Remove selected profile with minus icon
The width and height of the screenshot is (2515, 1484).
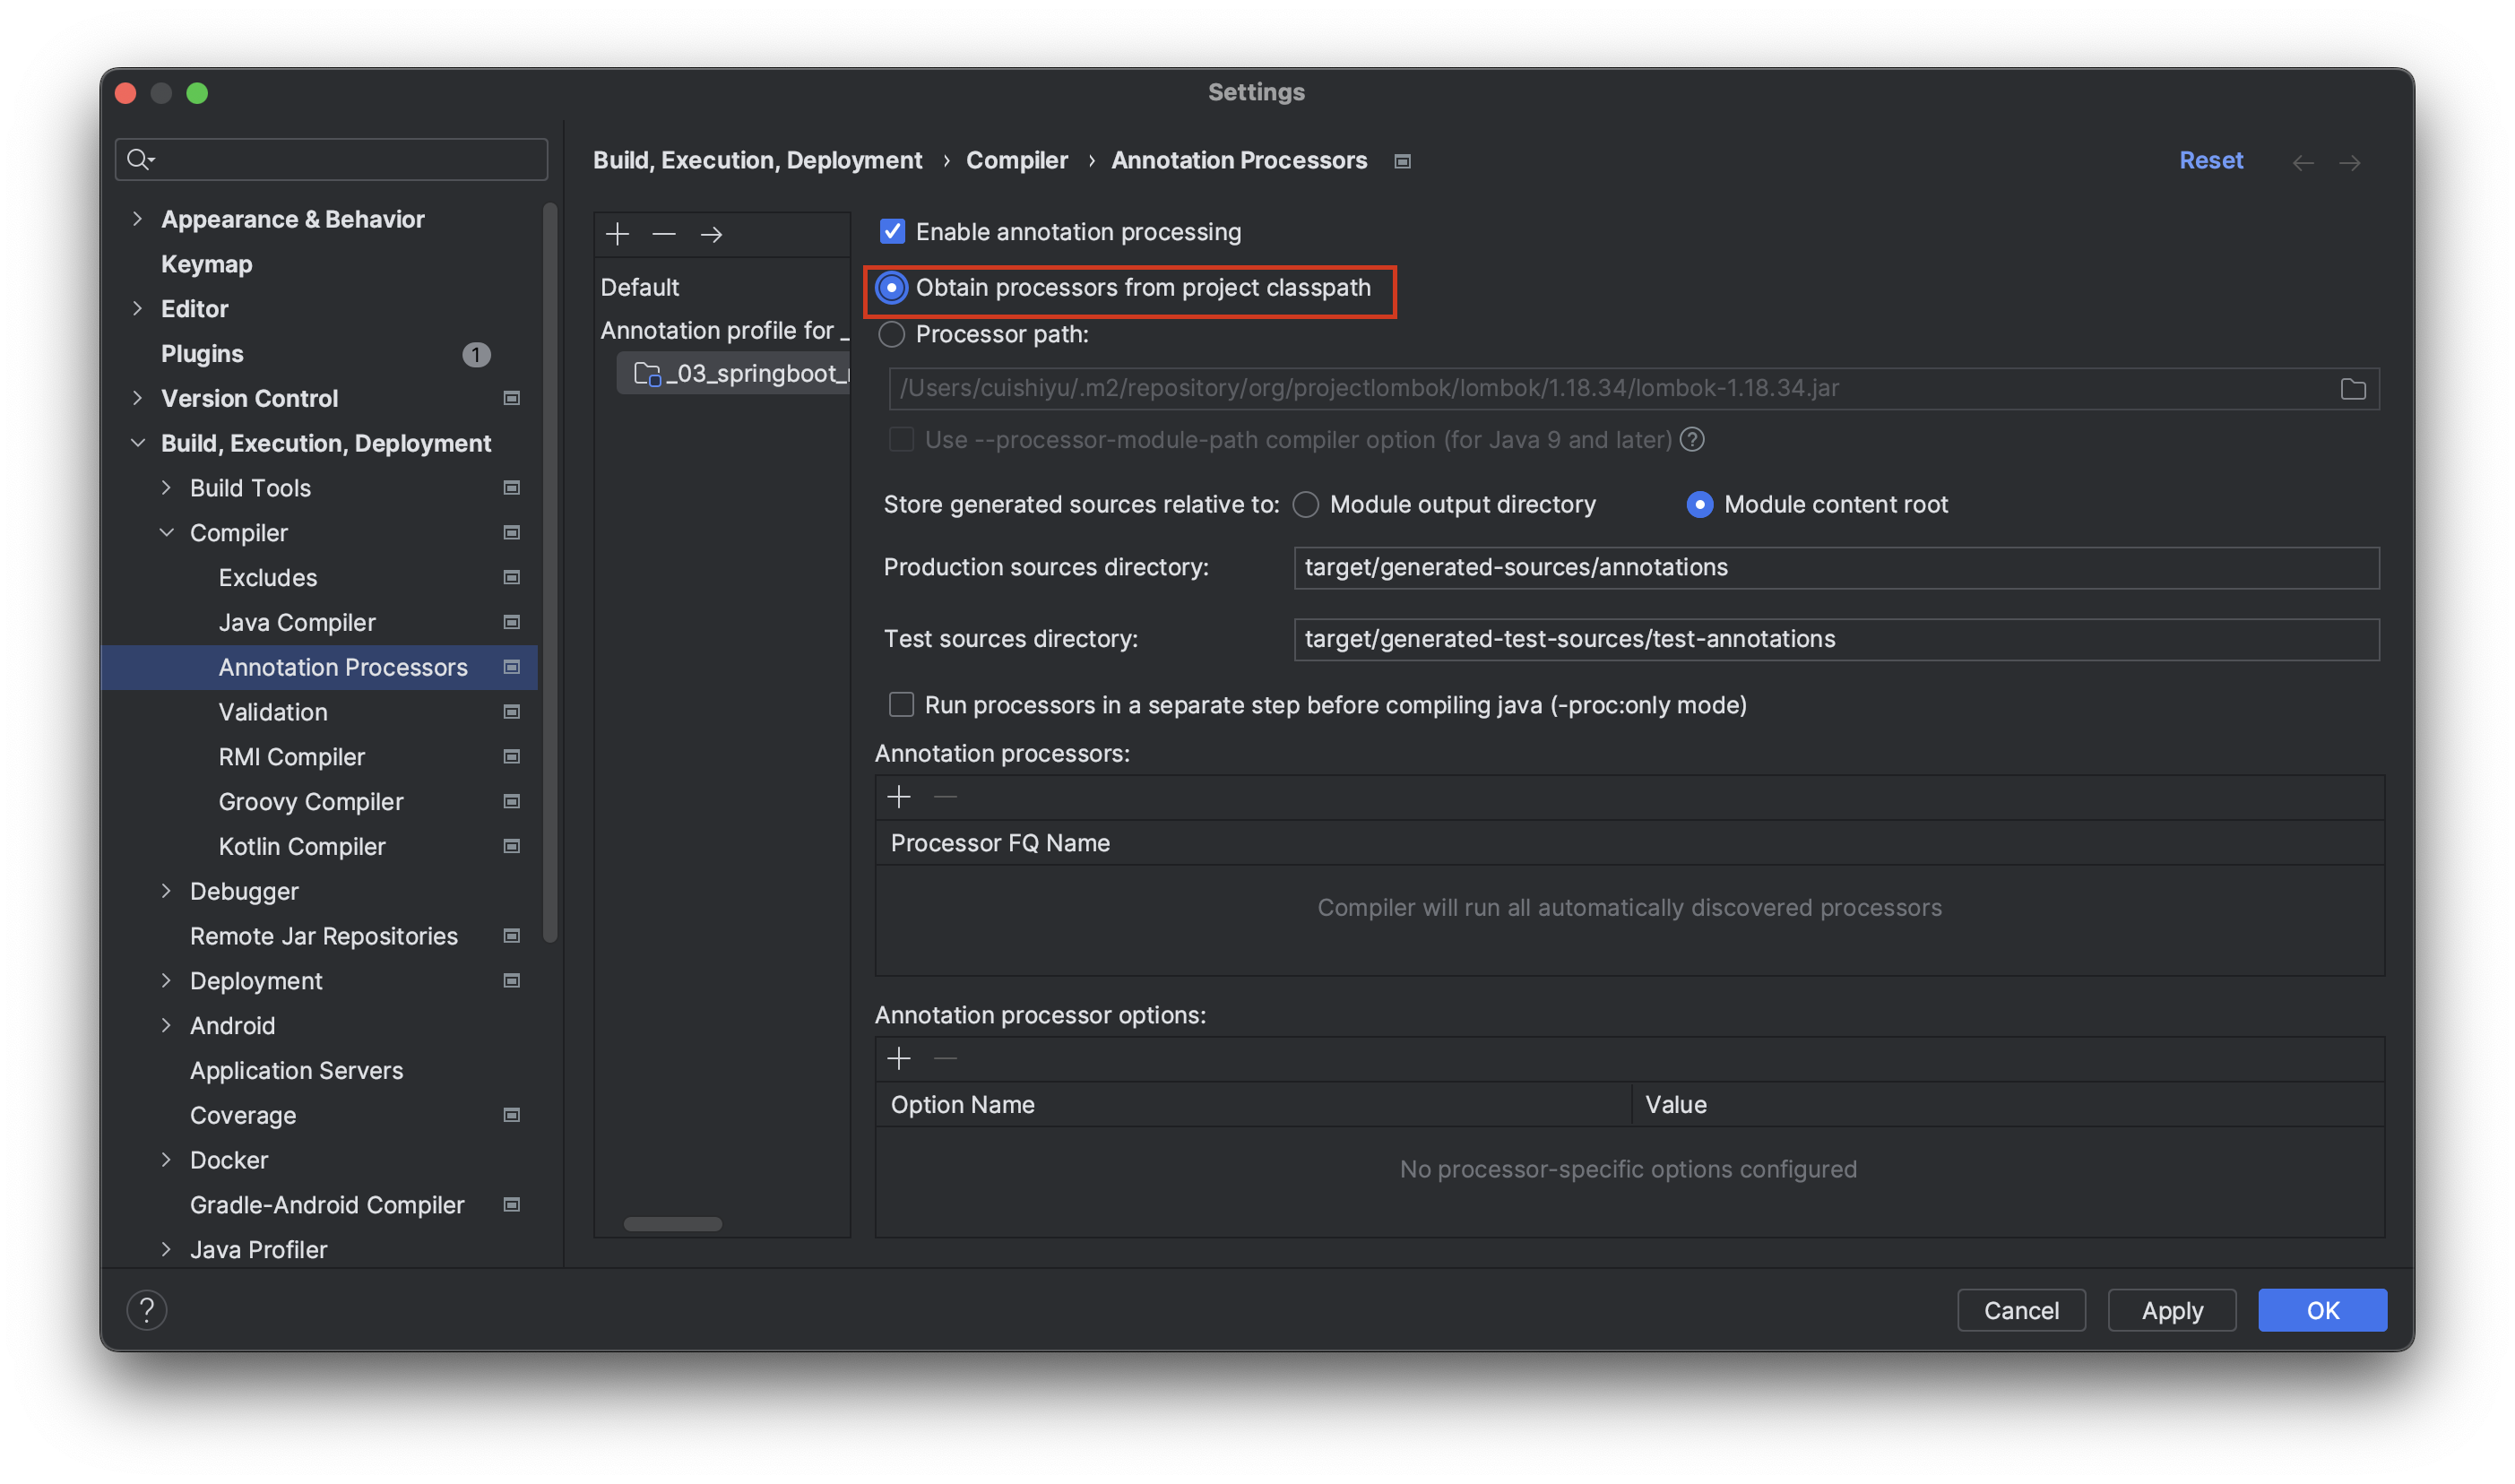pos(664,234)
